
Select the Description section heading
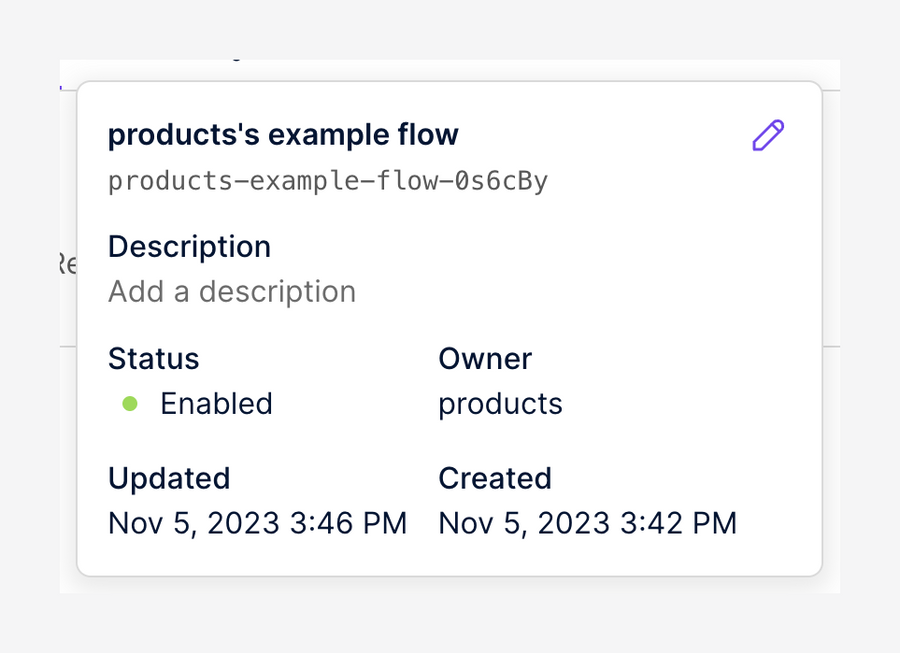coord(189,246)
